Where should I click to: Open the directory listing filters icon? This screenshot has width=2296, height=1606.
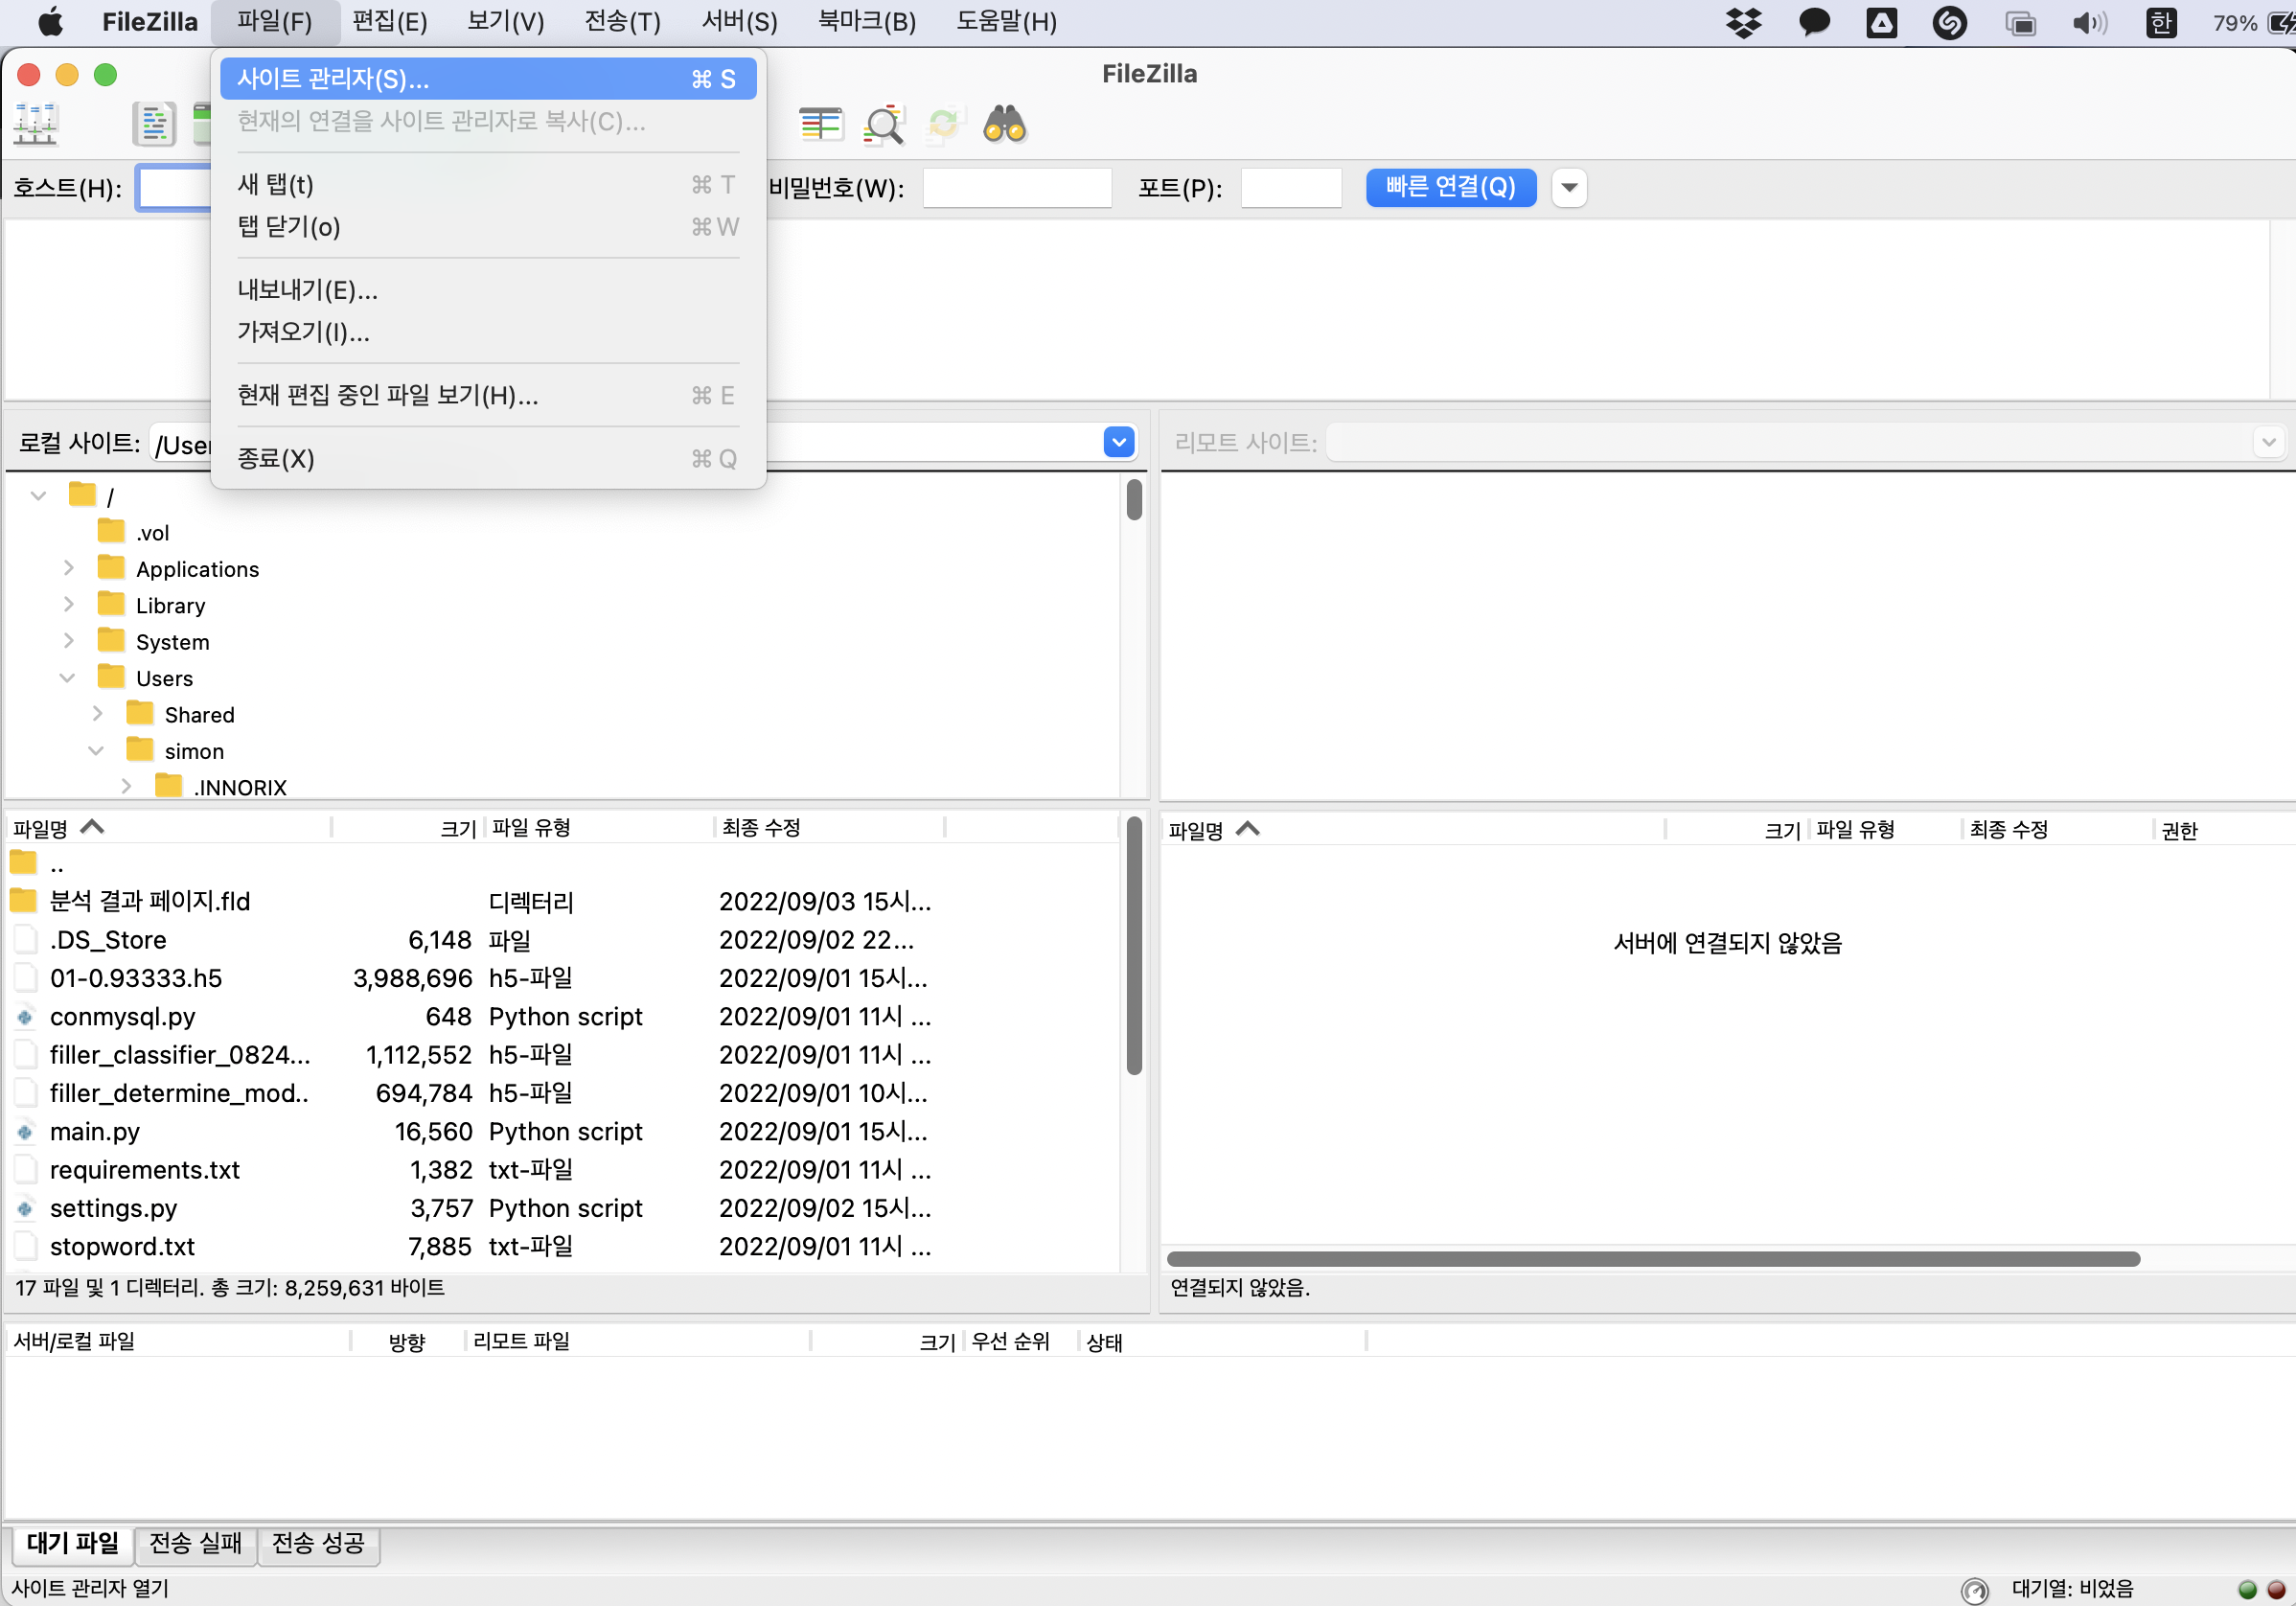pos(821,125)
